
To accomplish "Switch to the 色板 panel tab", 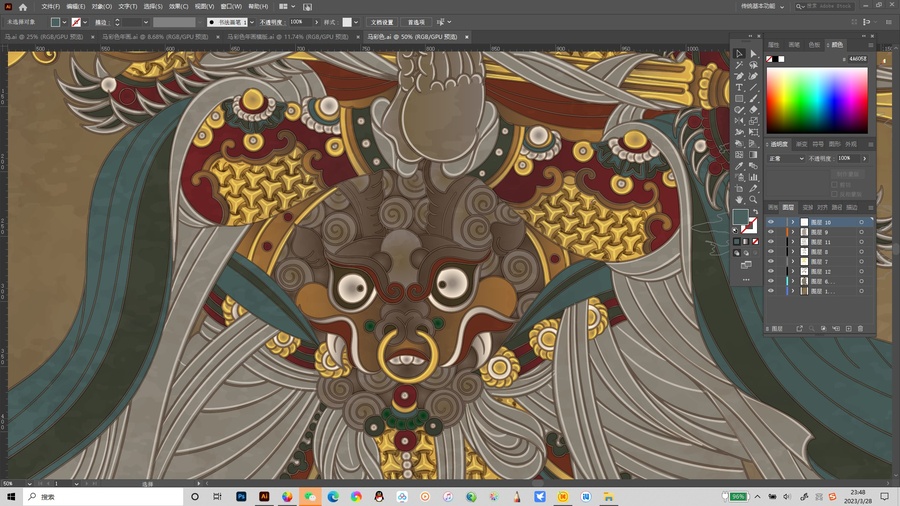I will 814,45.
